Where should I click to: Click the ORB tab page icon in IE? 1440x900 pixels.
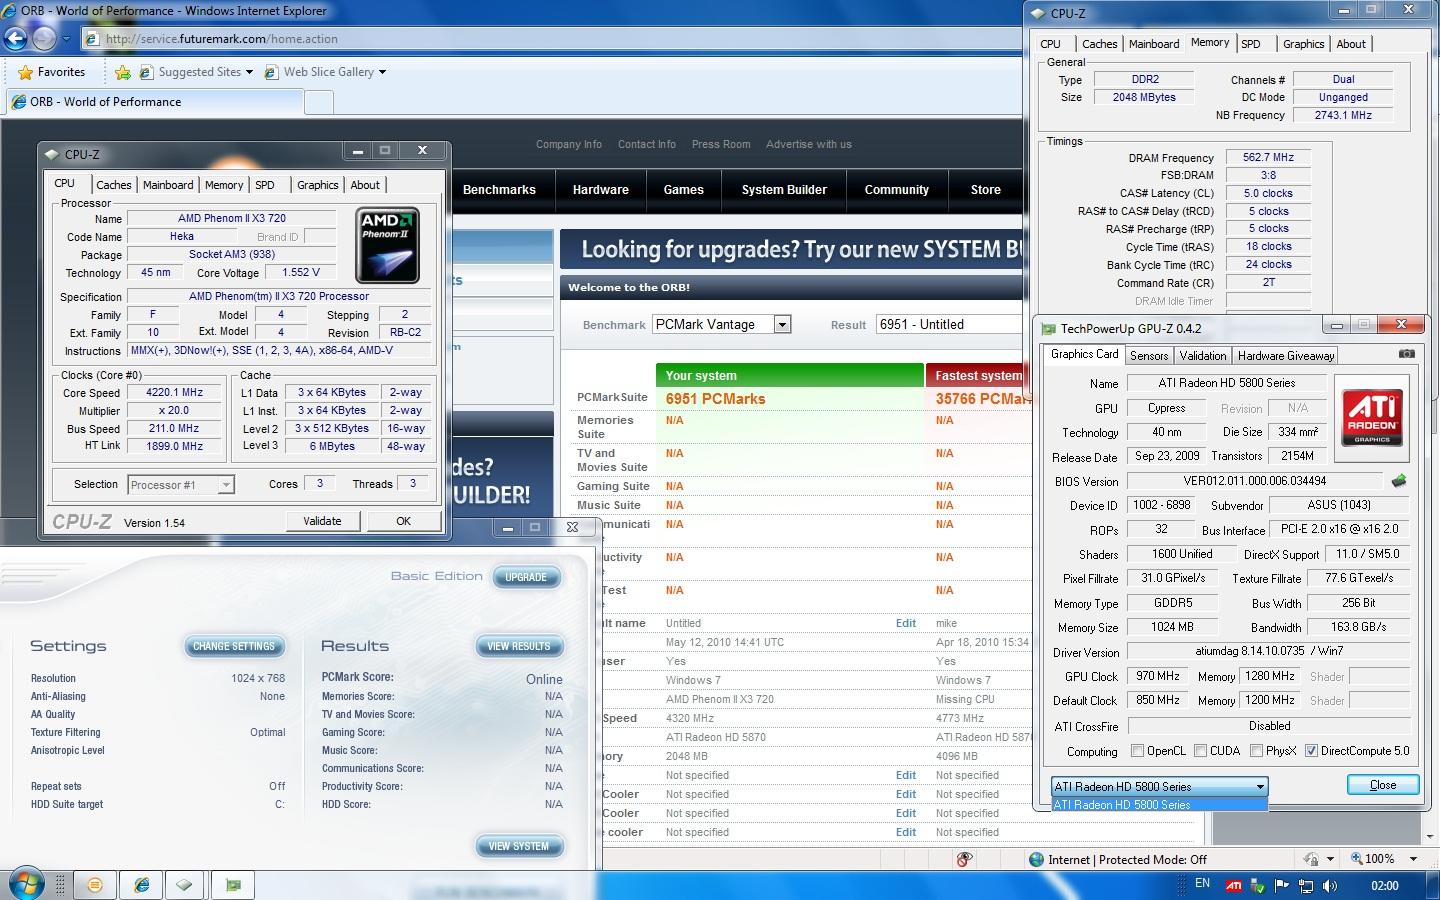(x=18, y=102)
